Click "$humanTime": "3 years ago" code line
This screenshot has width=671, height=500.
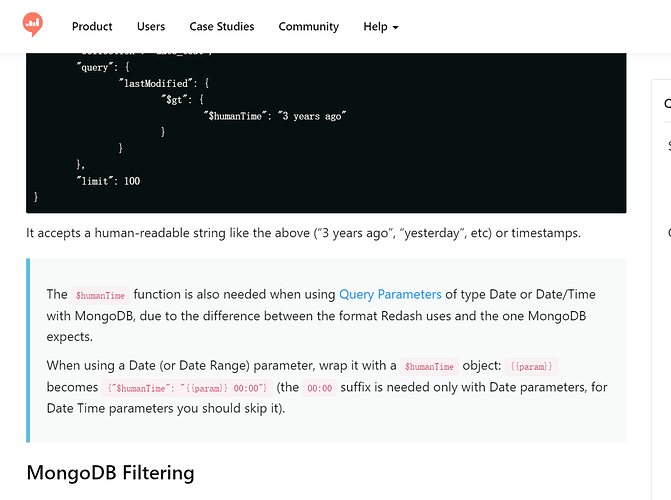pos(275,116)
